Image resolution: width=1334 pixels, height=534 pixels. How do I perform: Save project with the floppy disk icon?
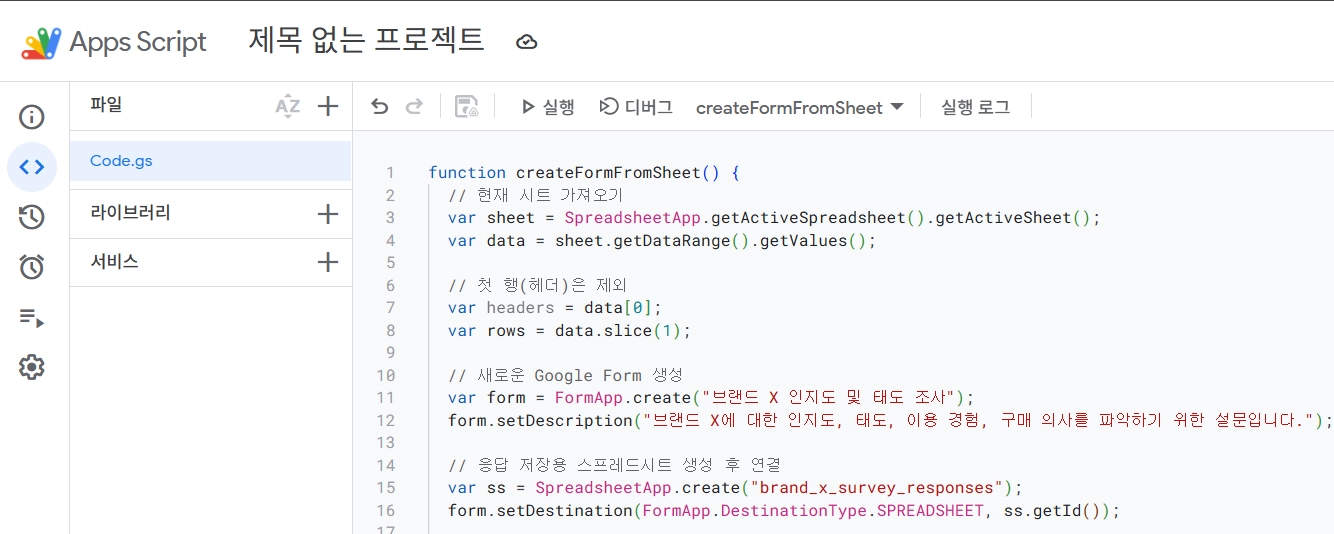466,107
